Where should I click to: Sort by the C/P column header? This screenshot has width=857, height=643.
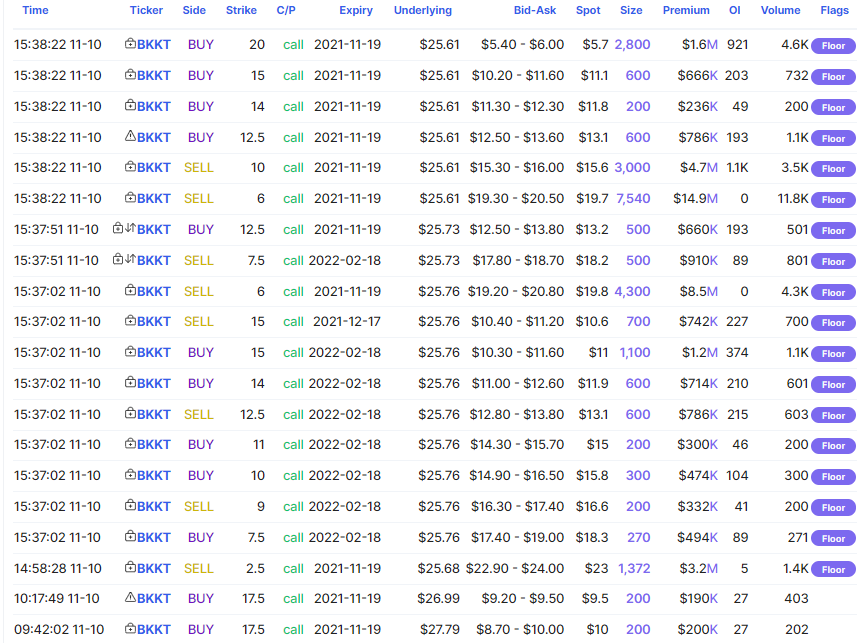tap(286, 10)
